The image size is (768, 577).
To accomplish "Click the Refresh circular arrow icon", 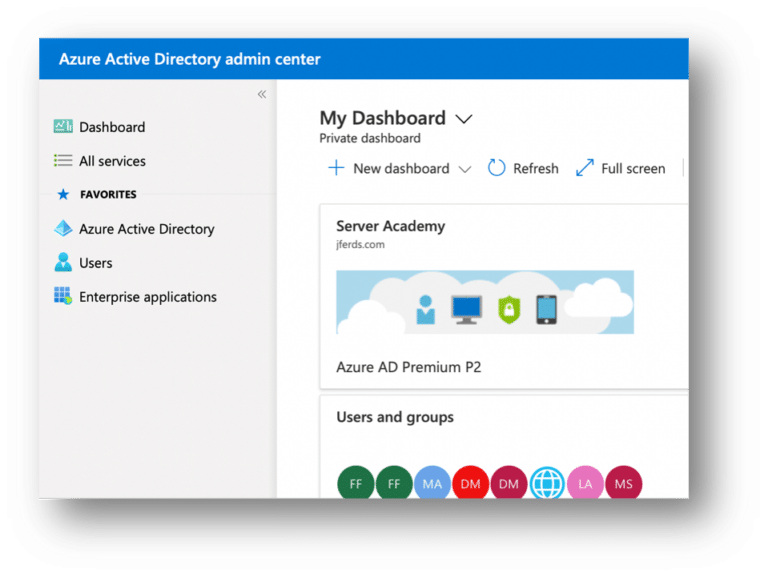I will (x=496, y=169).
